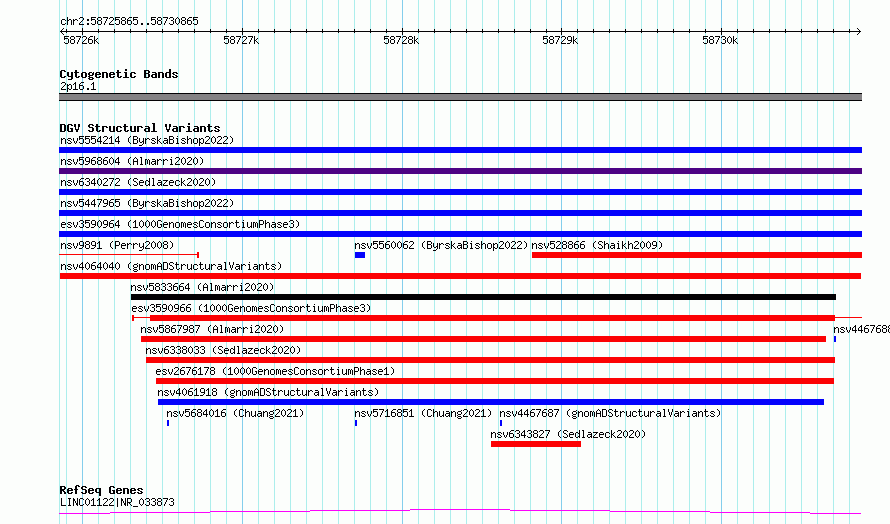Viewport: 890px width, 524px height.
Task: Select the small blue nsv5560062 variant bar
Action: (360, 255)
